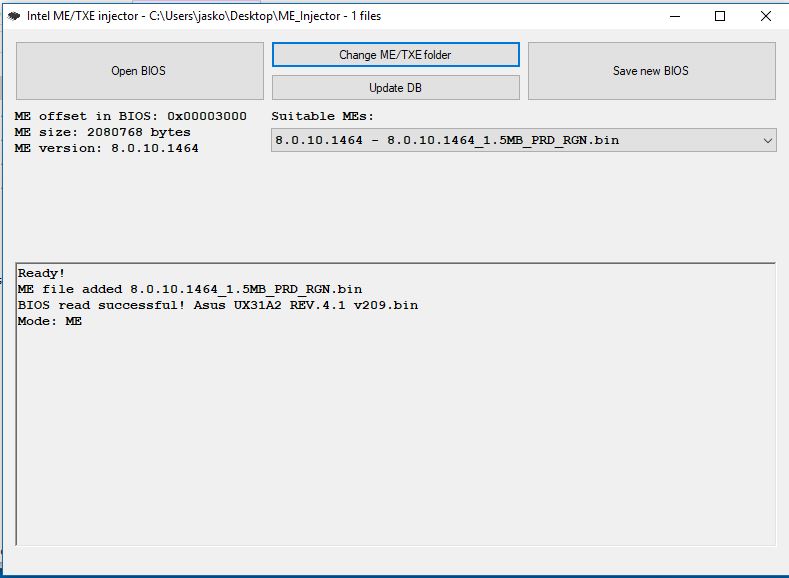Click Change ME/TXE folder button
The image size is (789, 578).
click(396, 54)
